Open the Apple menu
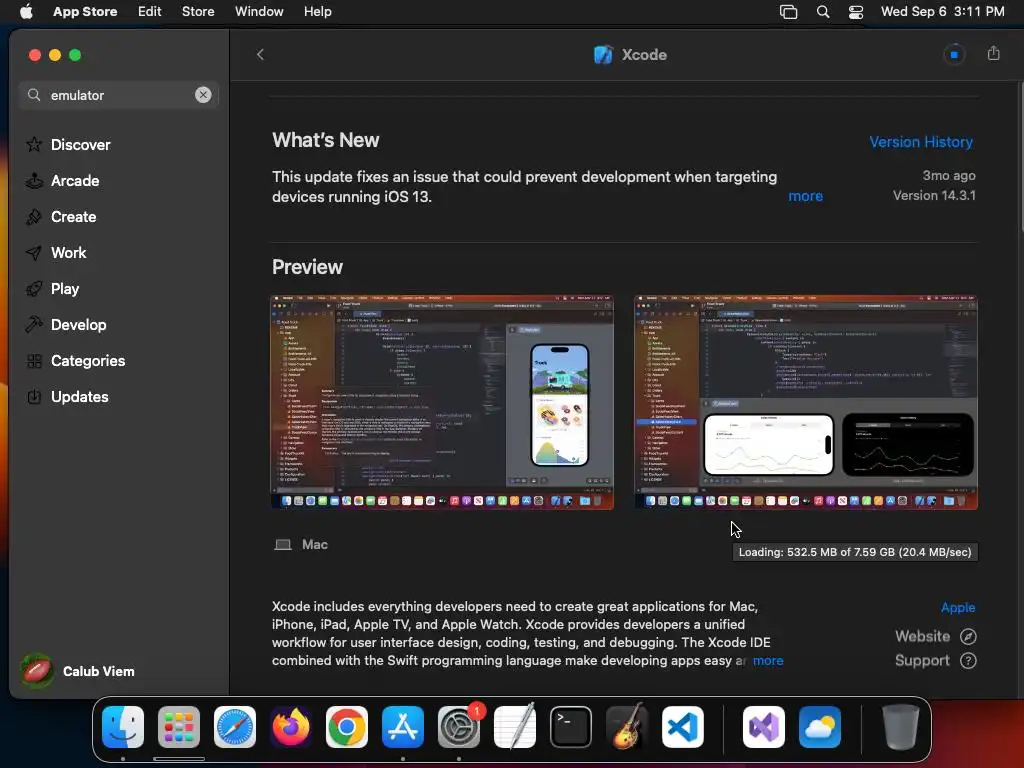1024x768 pixels. pyautogui.click(x=26, y=11)
